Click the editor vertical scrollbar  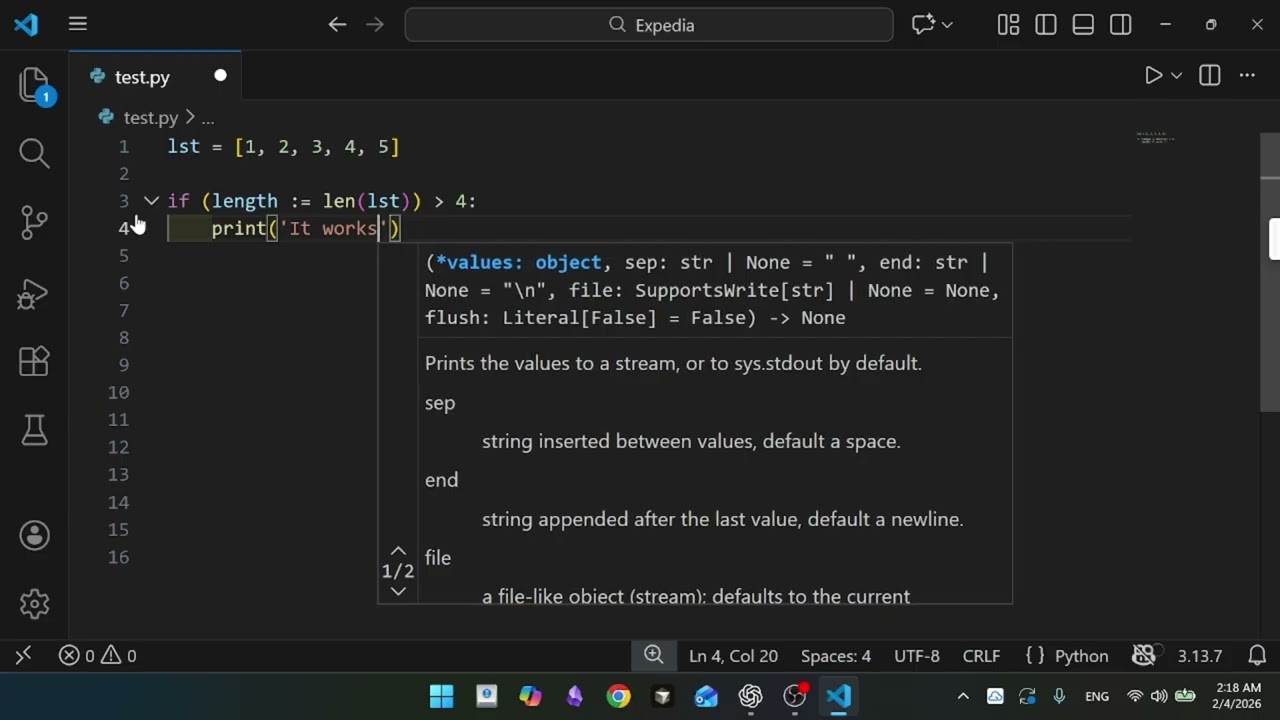click(x=1269, y=271)
